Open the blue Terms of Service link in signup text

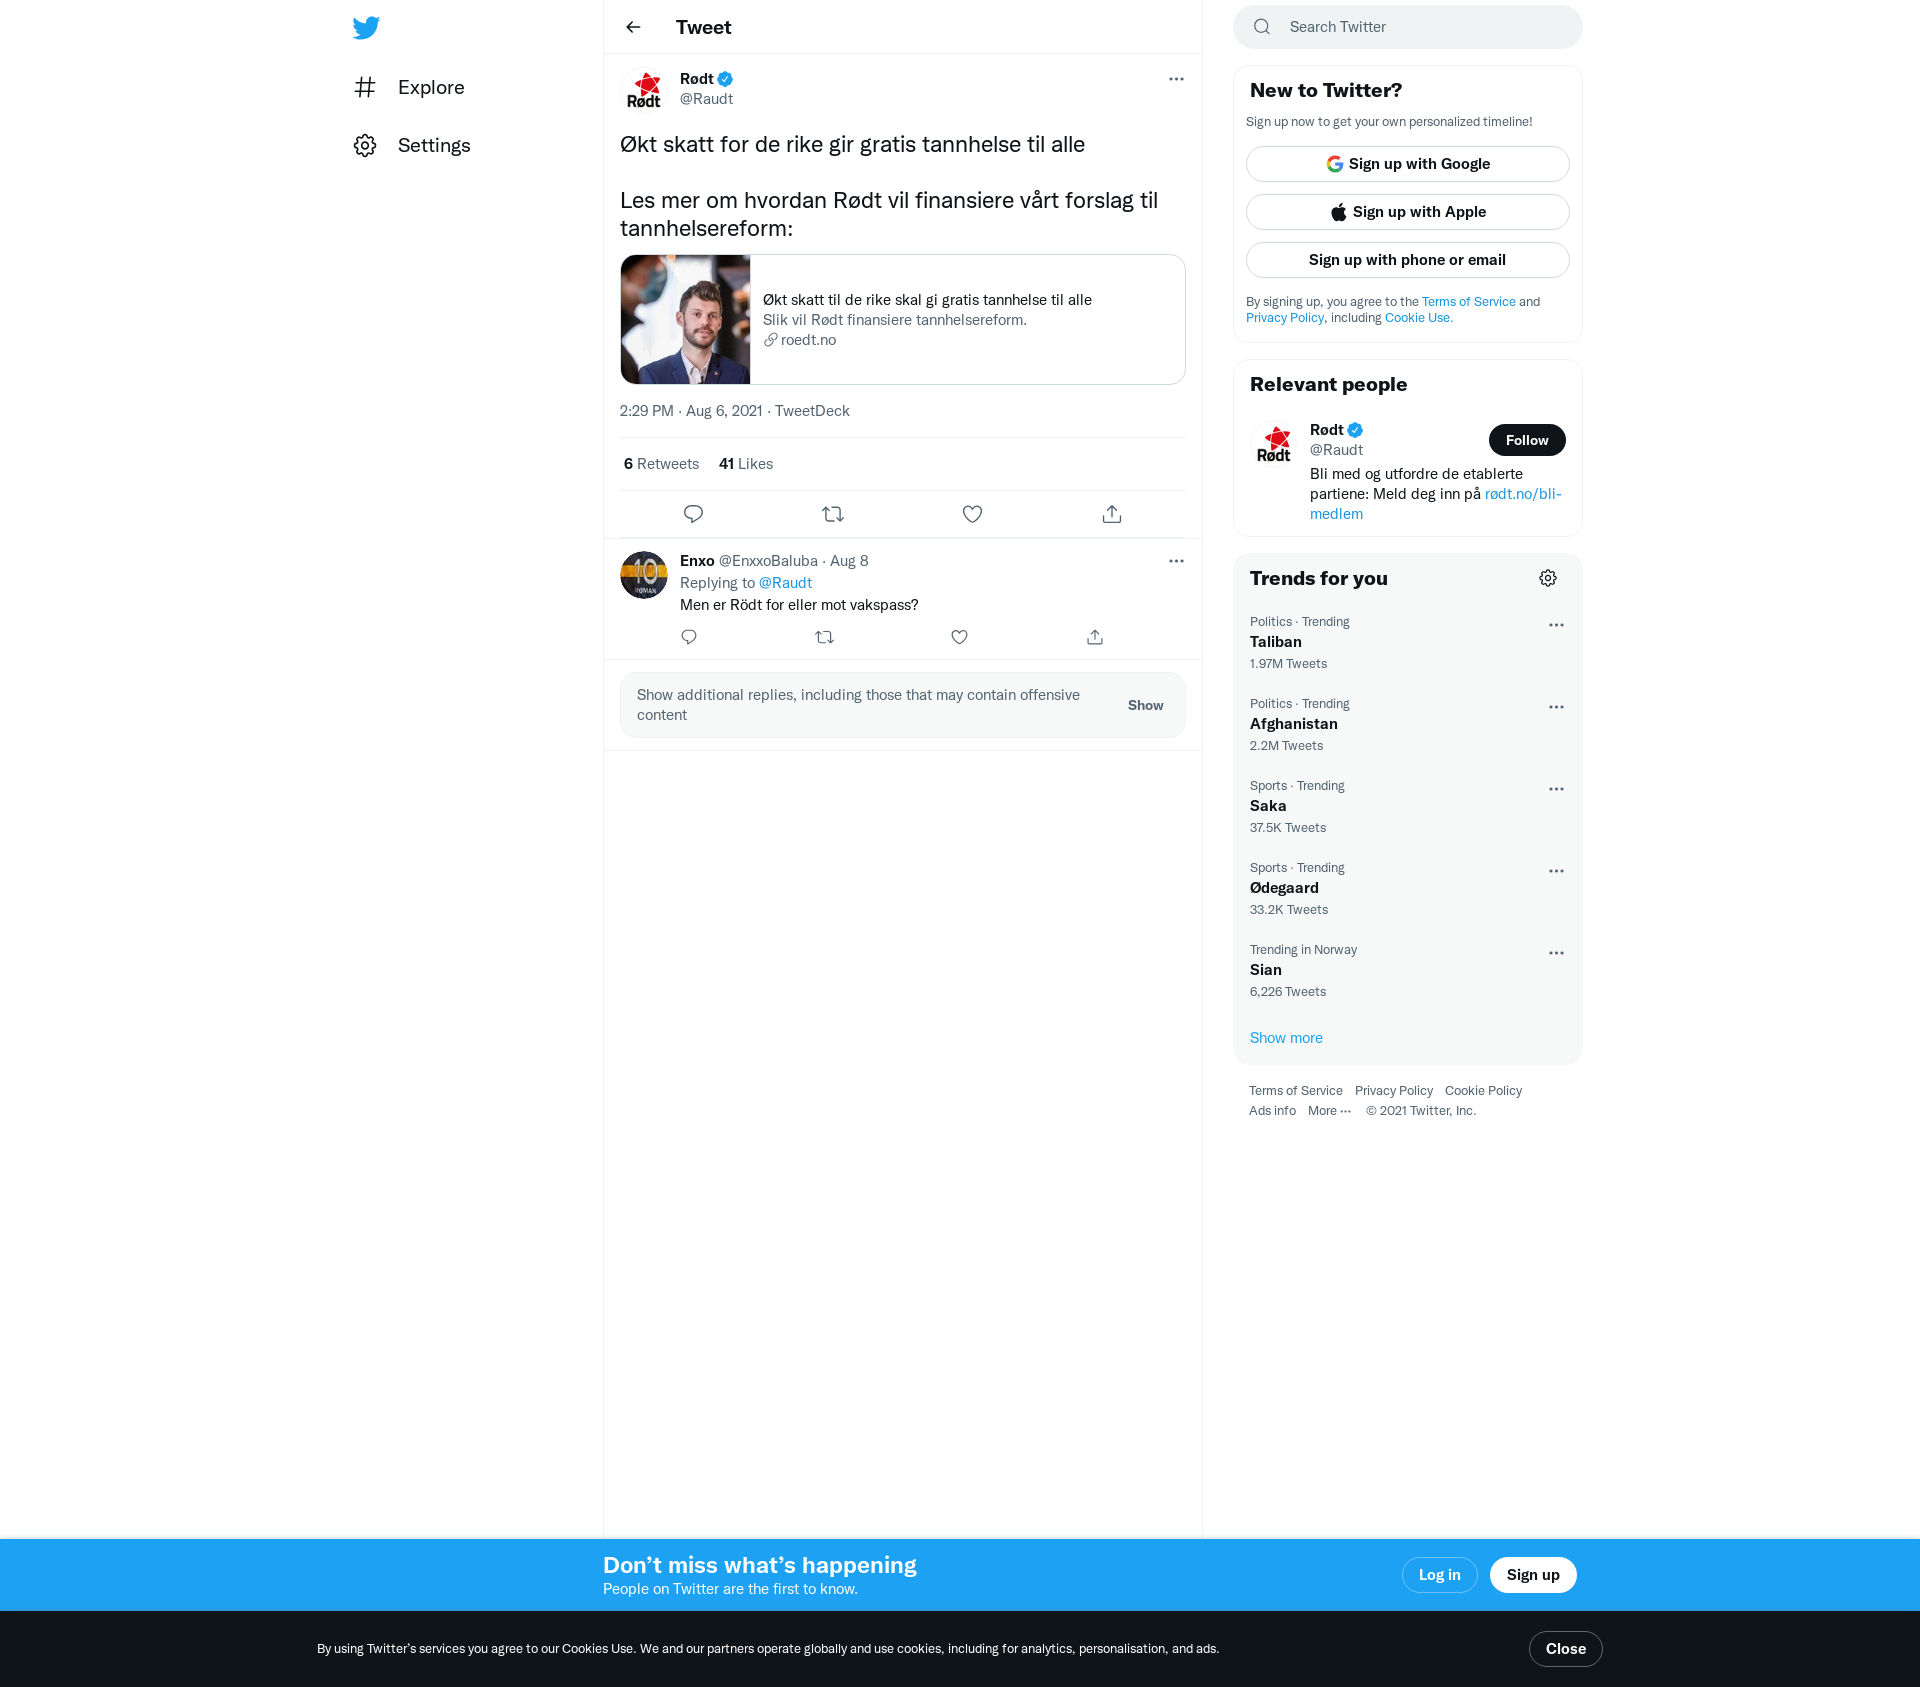click(x=1469, y=302)
